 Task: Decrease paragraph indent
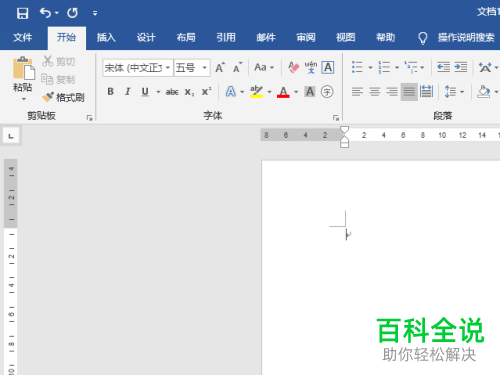pyautogui.click(x=443, y=67)
